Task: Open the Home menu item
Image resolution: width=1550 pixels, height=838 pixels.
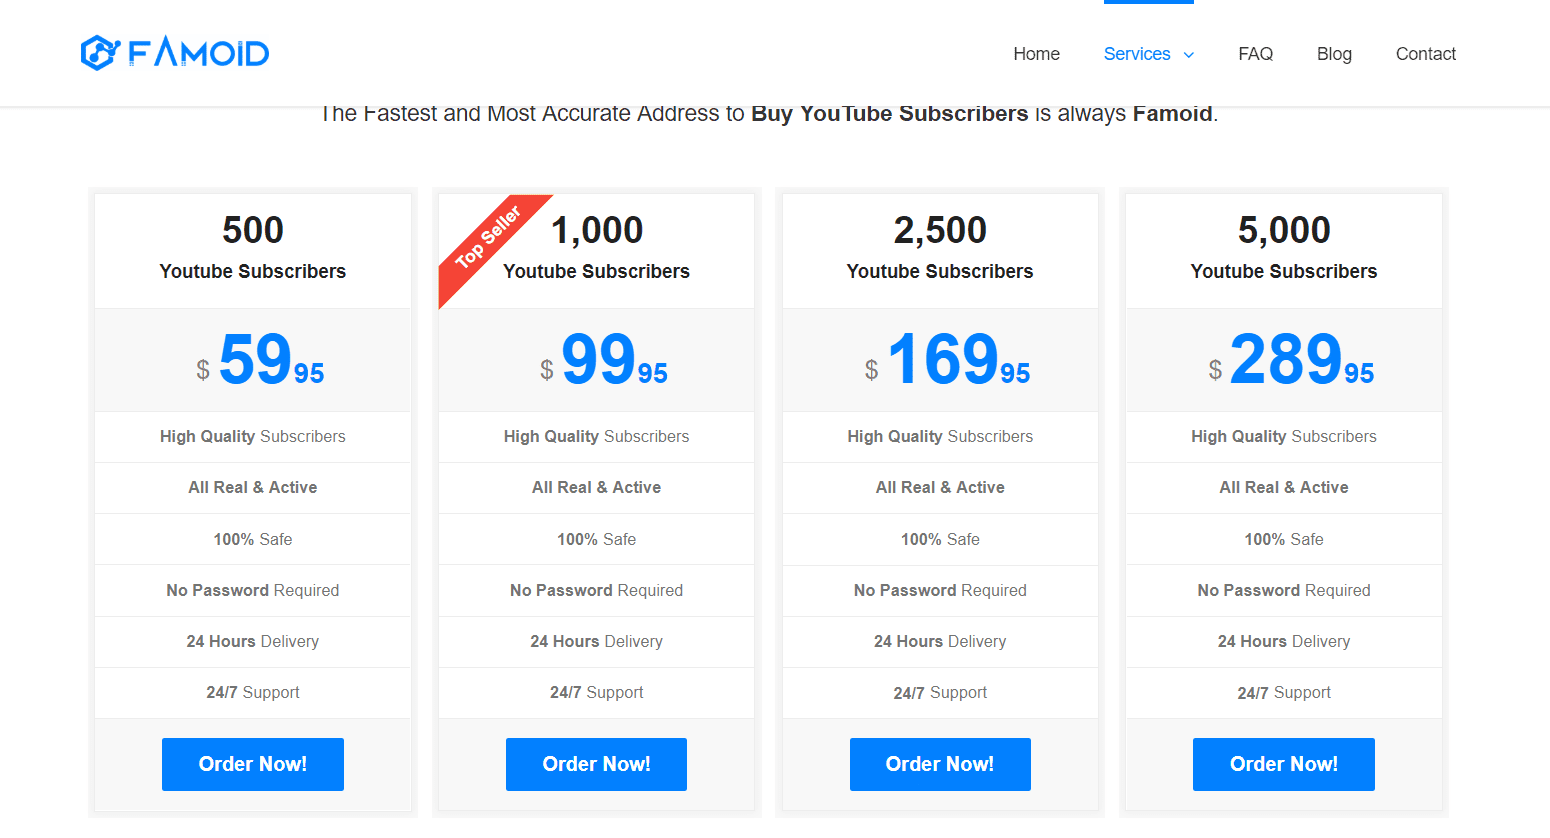Action: (1036, 54)
